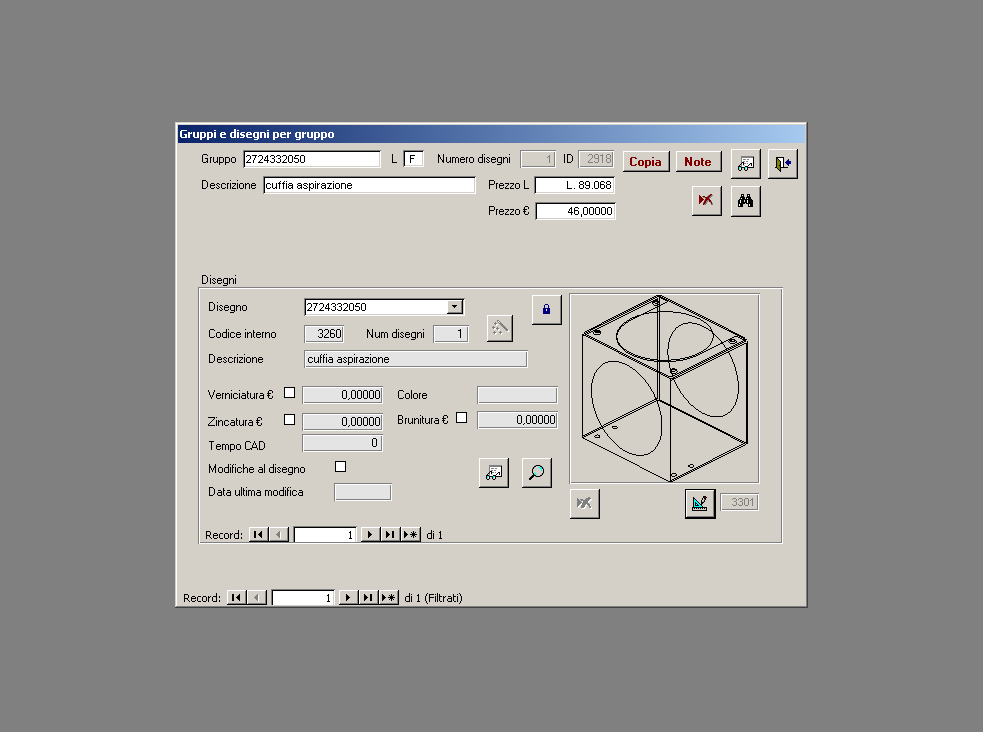Click the Prezzo € field
This screenshot has width=983, height=732.
click(x=576, y=211)
